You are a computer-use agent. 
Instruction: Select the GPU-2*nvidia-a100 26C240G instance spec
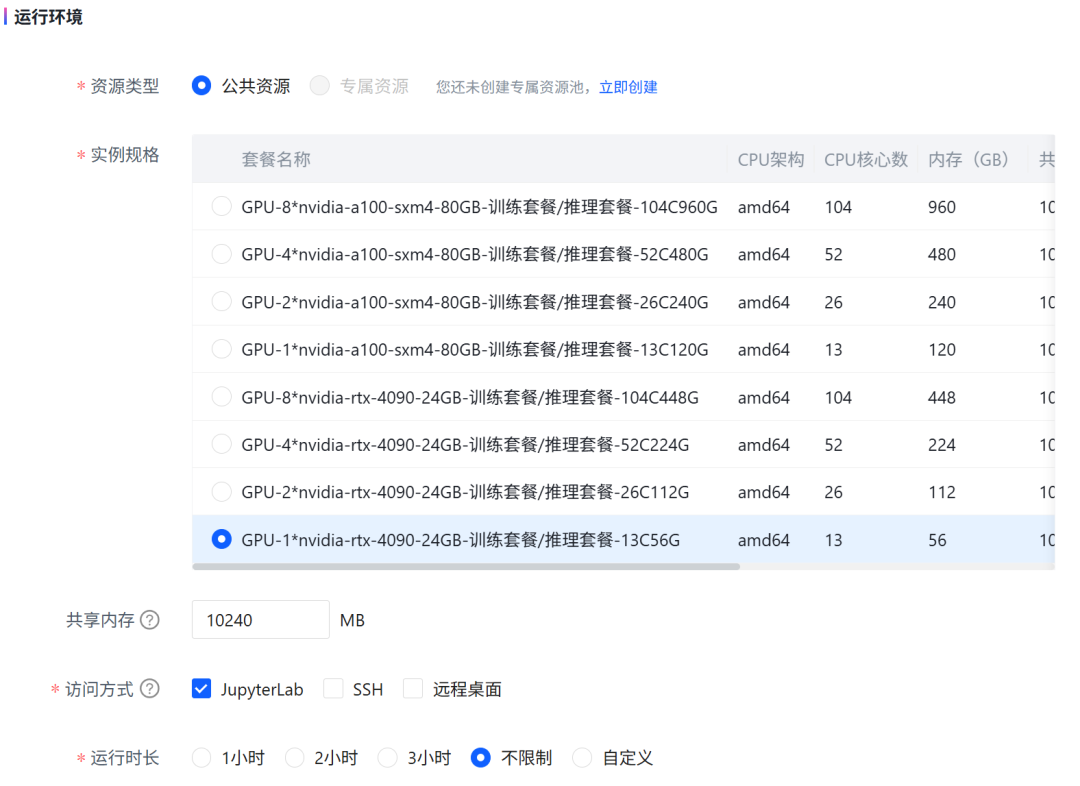pyautogui.click(x=221, y=302)
